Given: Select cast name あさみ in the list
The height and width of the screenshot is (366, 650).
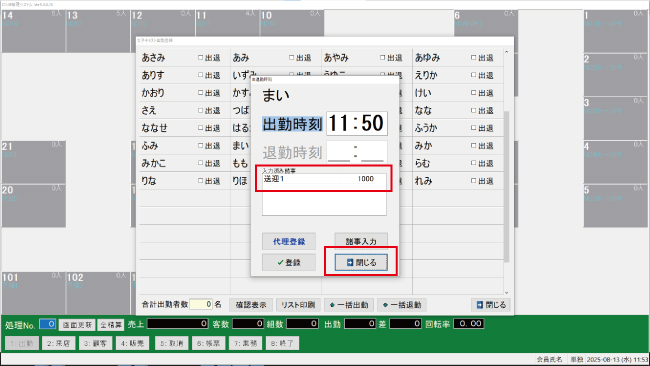Looking at the screenshot, I should coord(153,58).
